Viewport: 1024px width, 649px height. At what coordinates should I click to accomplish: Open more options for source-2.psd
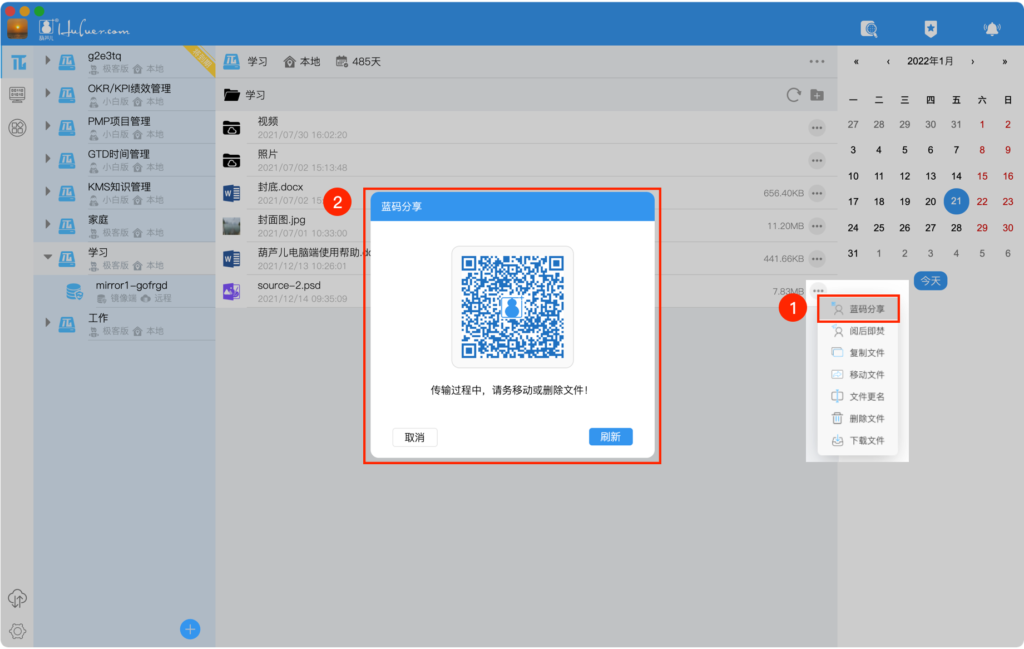(818, 291)
